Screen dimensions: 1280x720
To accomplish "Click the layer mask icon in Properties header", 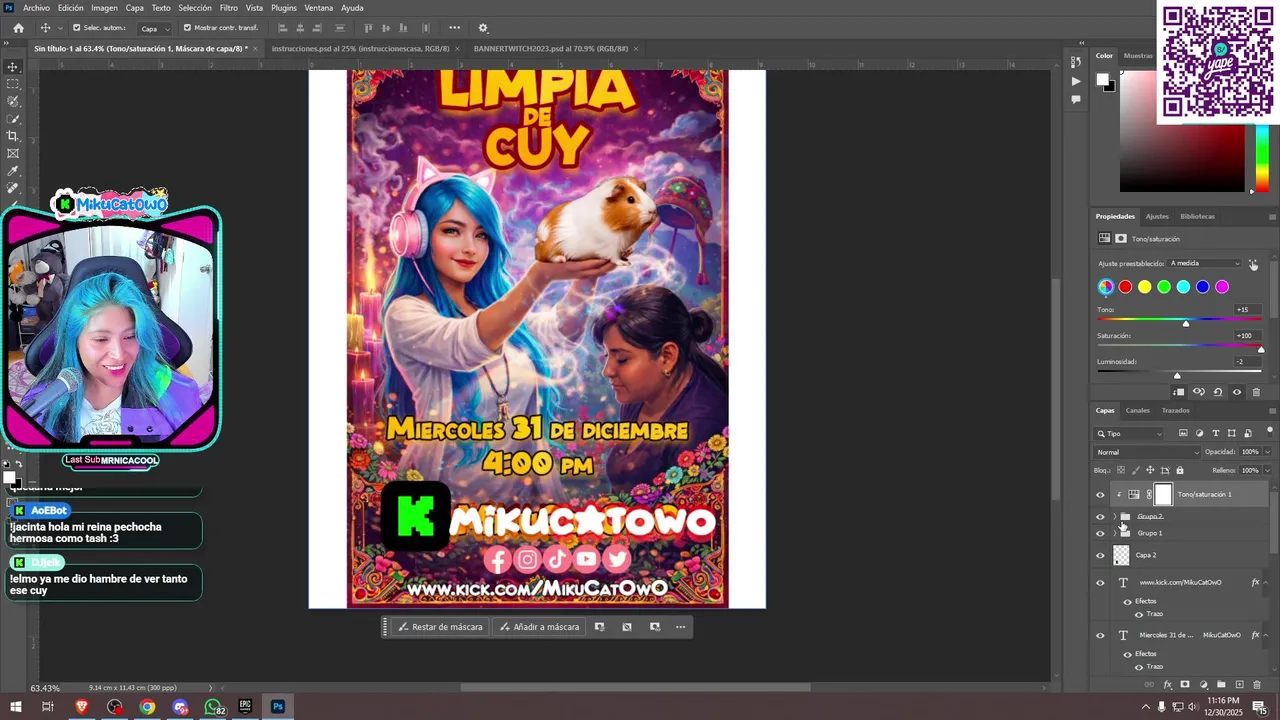I will point(1121,239).
